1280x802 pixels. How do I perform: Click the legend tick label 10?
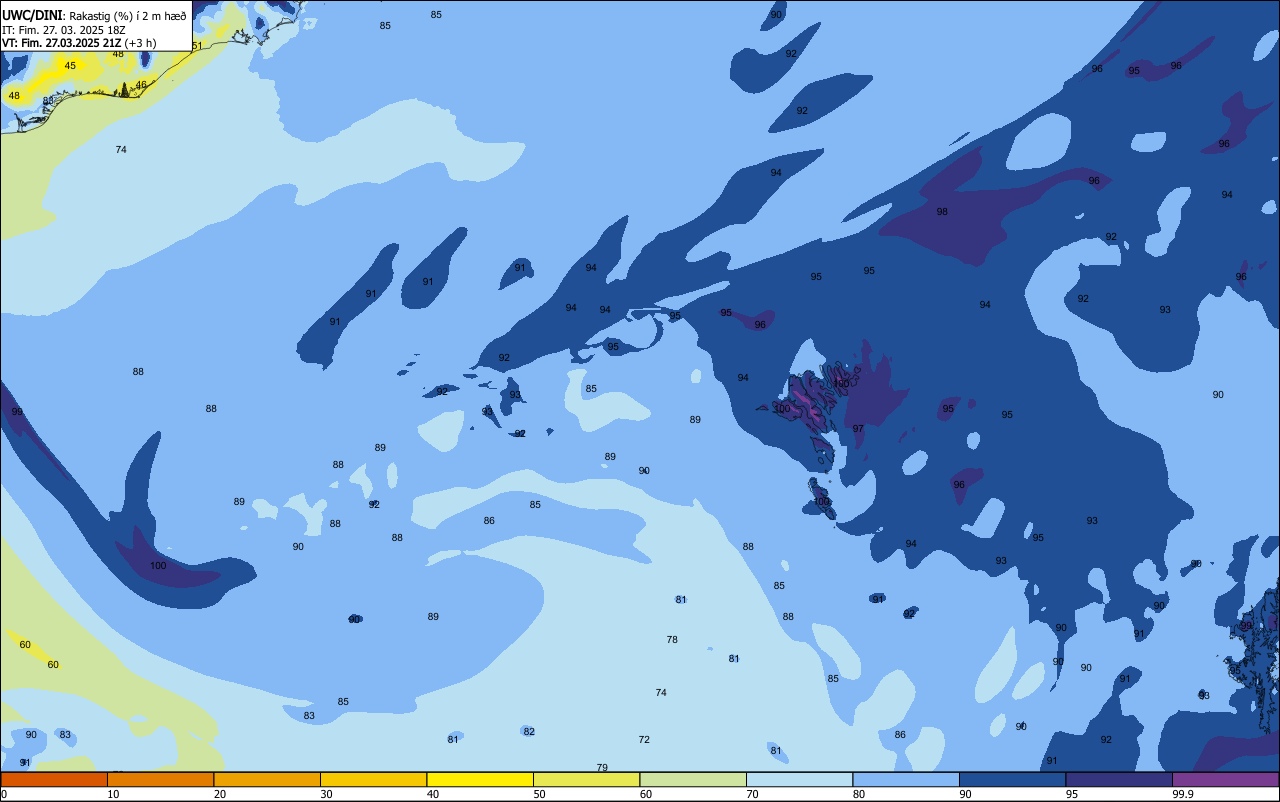click(x=113, y=794)
